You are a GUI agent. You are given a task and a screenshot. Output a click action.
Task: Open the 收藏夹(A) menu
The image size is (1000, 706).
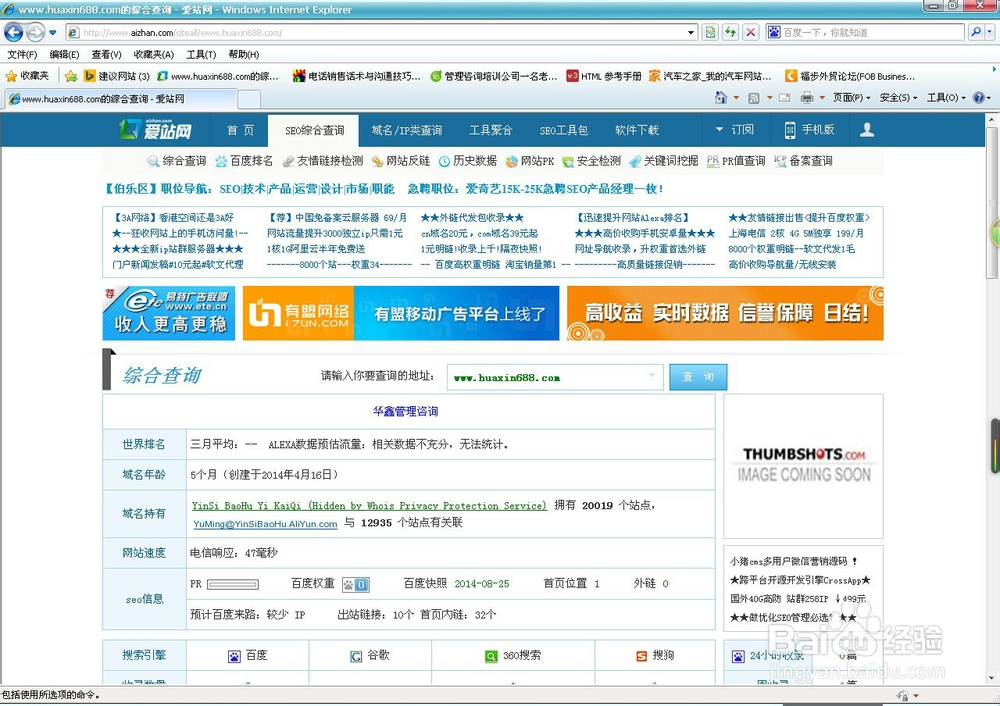pos(154,55)
